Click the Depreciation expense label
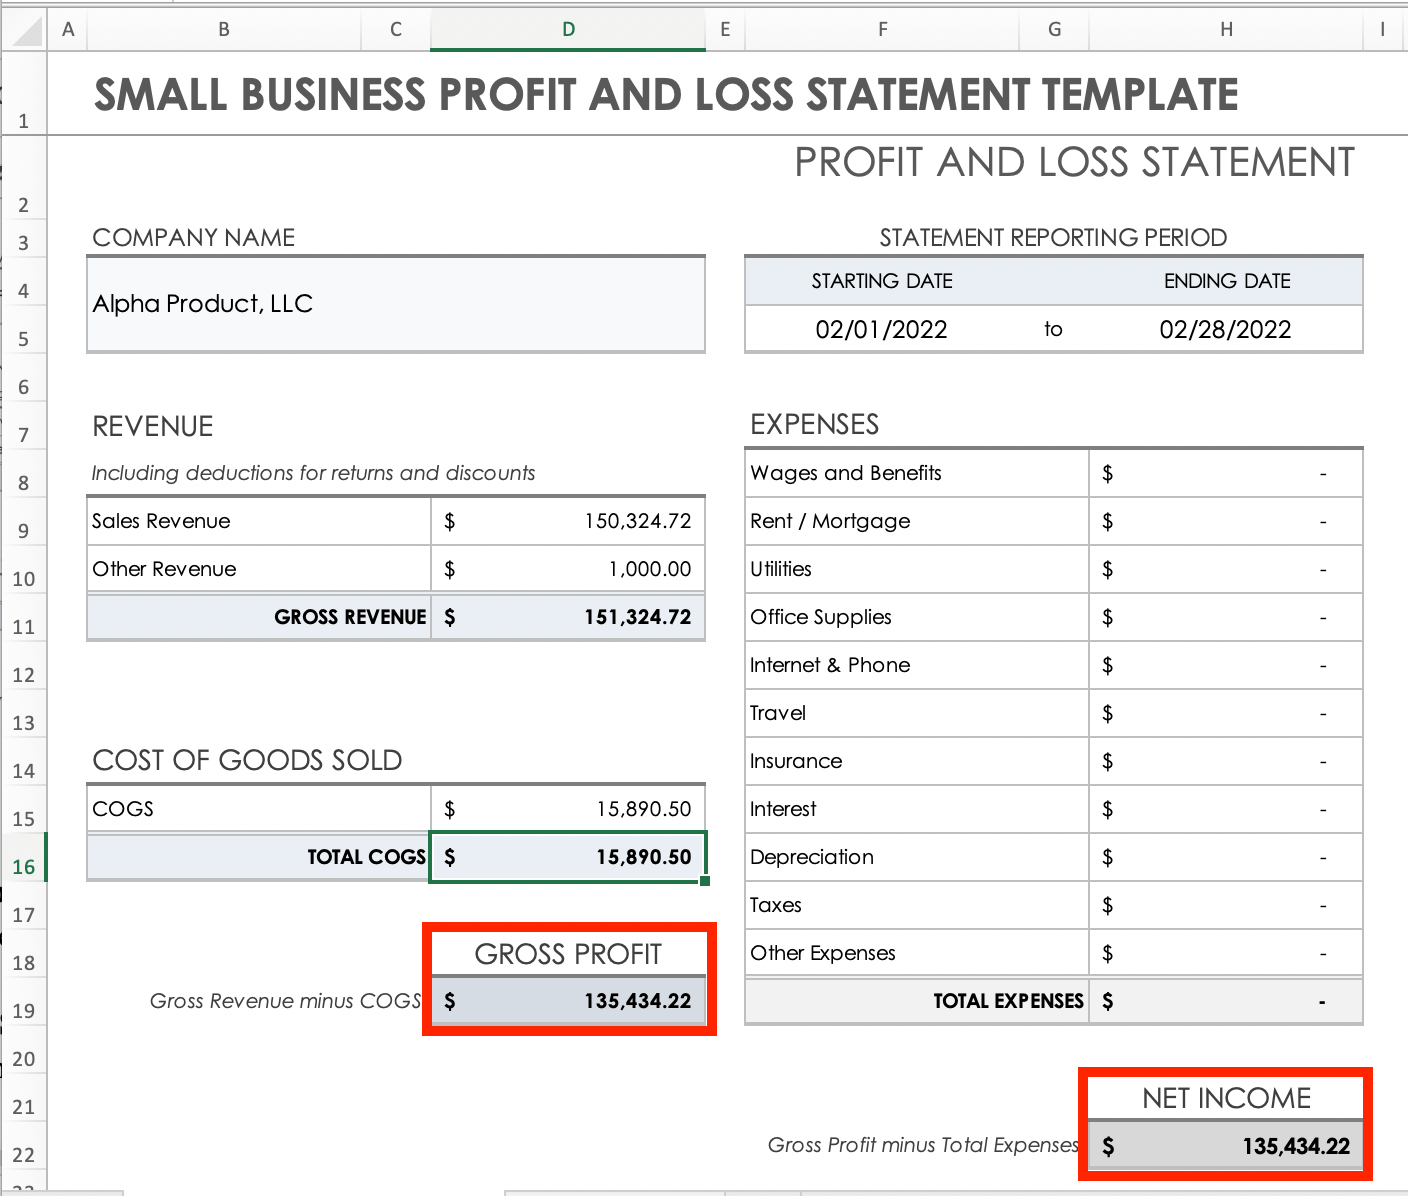1408x1196 pixels. coord(812,857)
